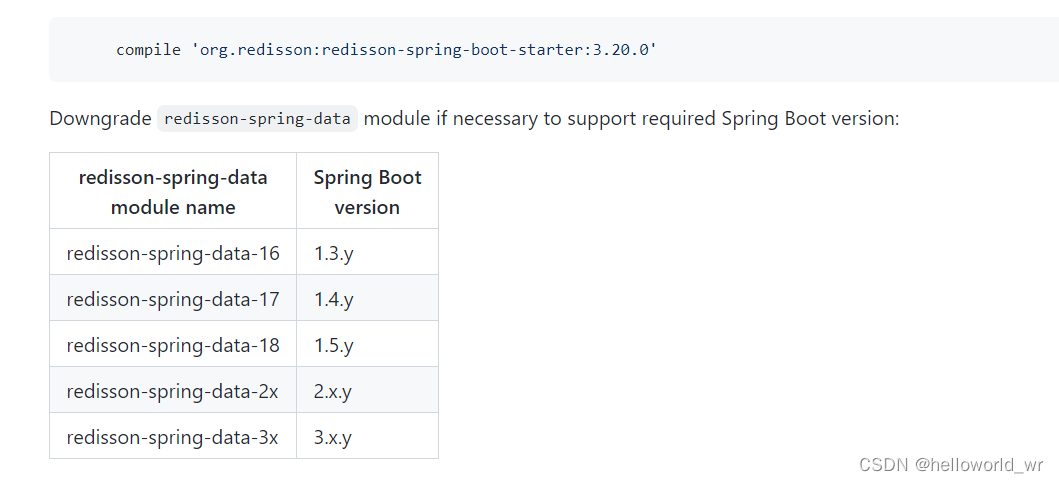Screen dimensions: 1059x483
Task: Select the redisson-spring-data-18 cell
Action: (173, 345)
